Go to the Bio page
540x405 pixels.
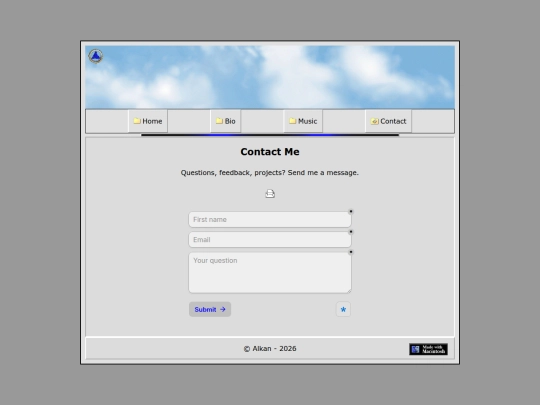point(226,121)
